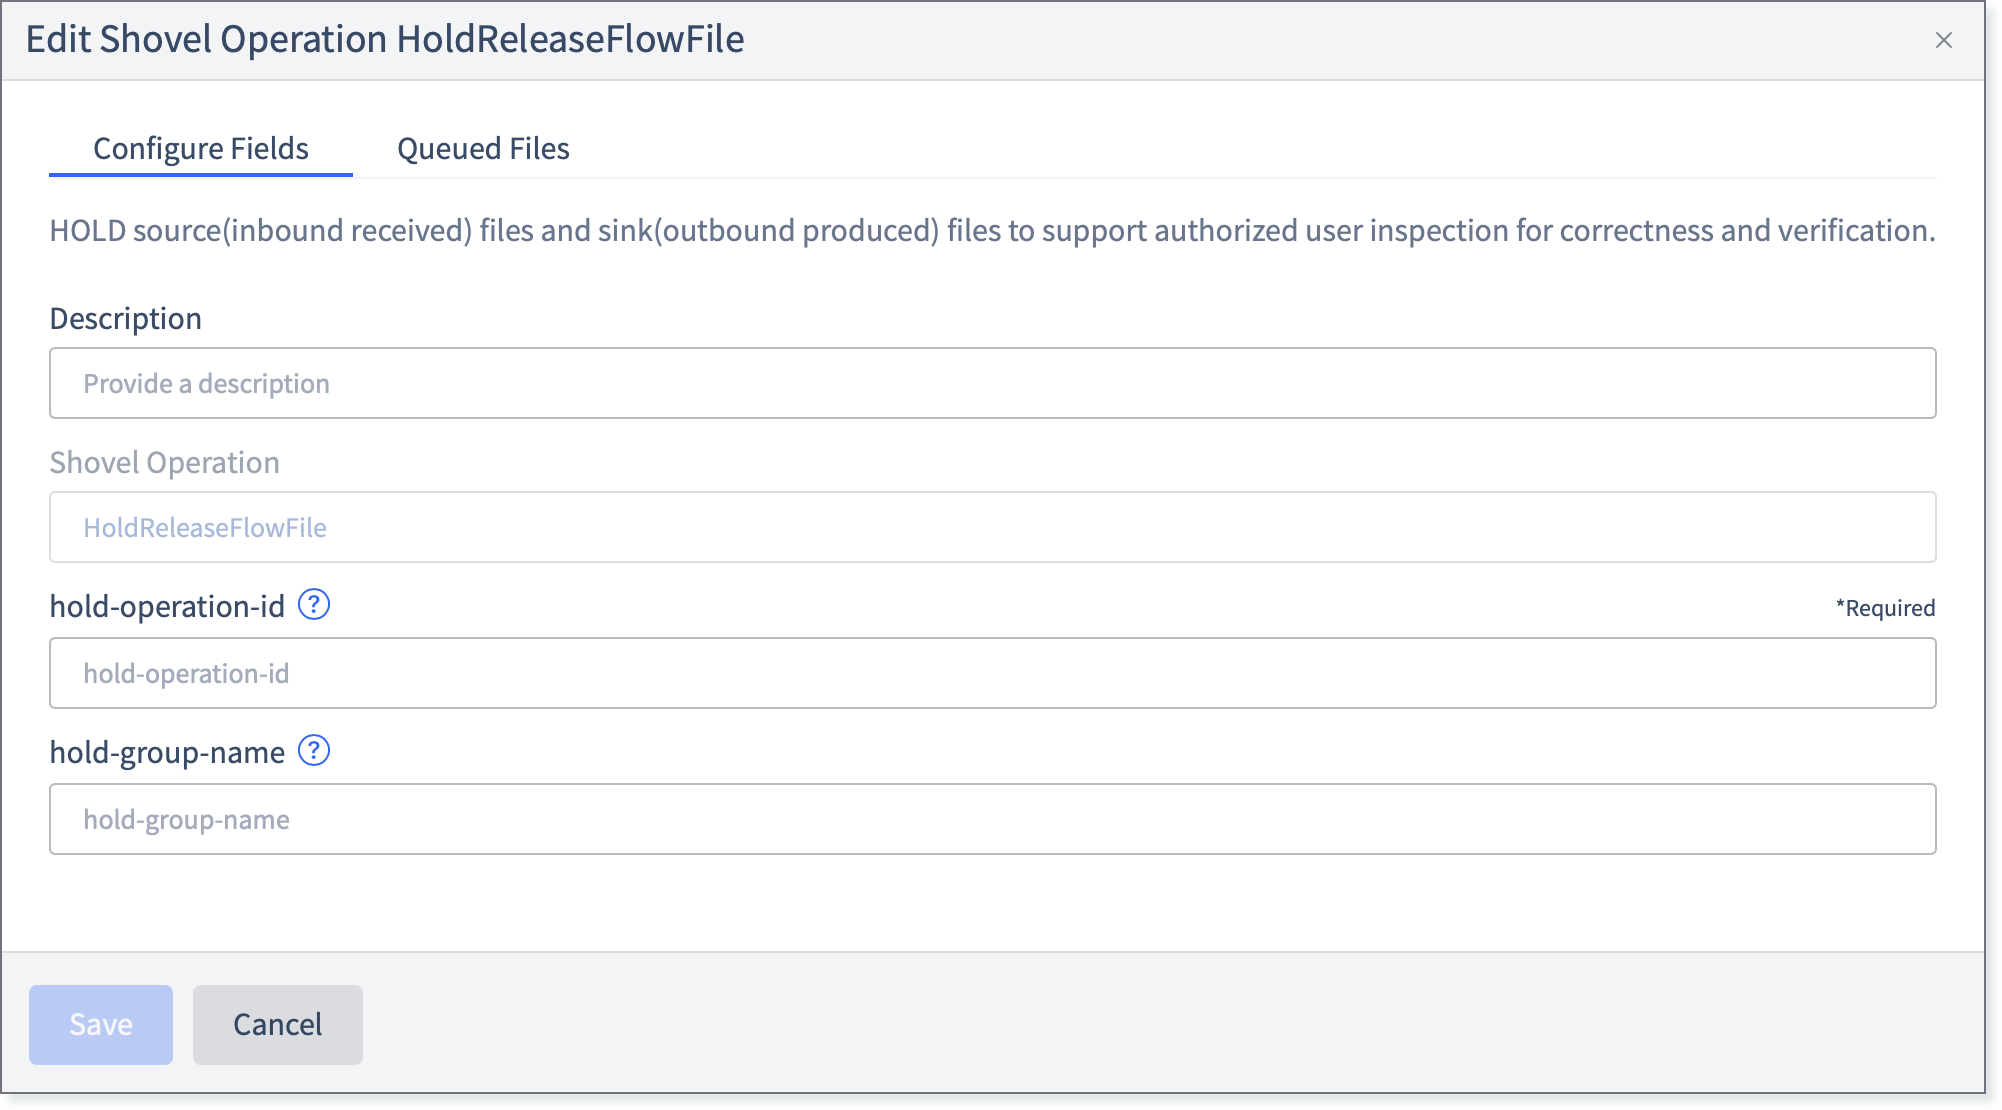Close the Edit Shovel Operation dialog
The height and width of the screenshot is (1110, 2002).
point(1944,40)
